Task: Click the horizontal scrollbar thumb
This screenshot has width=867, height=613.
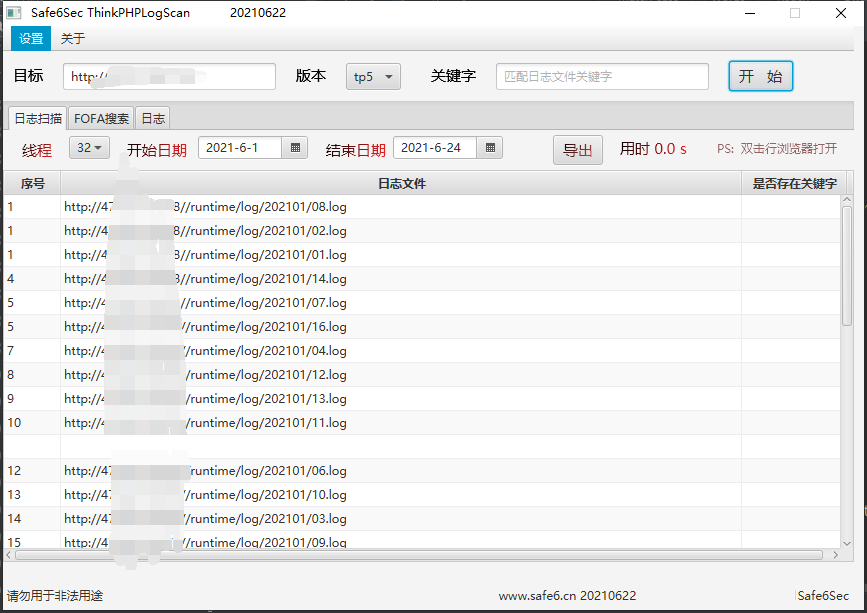Action: pos(419,555)
